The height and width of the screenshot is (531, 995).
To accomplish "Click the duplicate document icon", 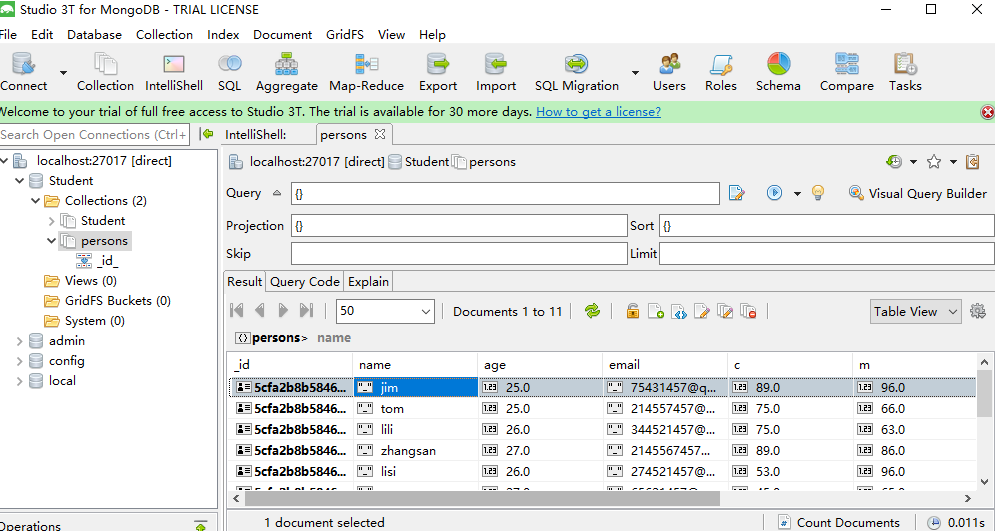I will [x=725, y=311].
